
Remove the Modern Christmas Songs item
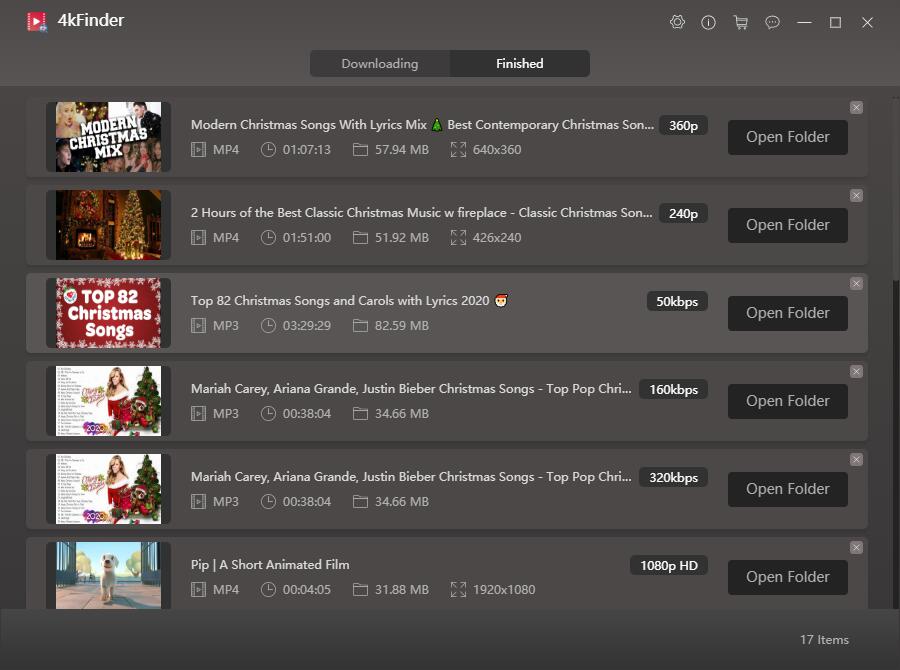(856, 108)
